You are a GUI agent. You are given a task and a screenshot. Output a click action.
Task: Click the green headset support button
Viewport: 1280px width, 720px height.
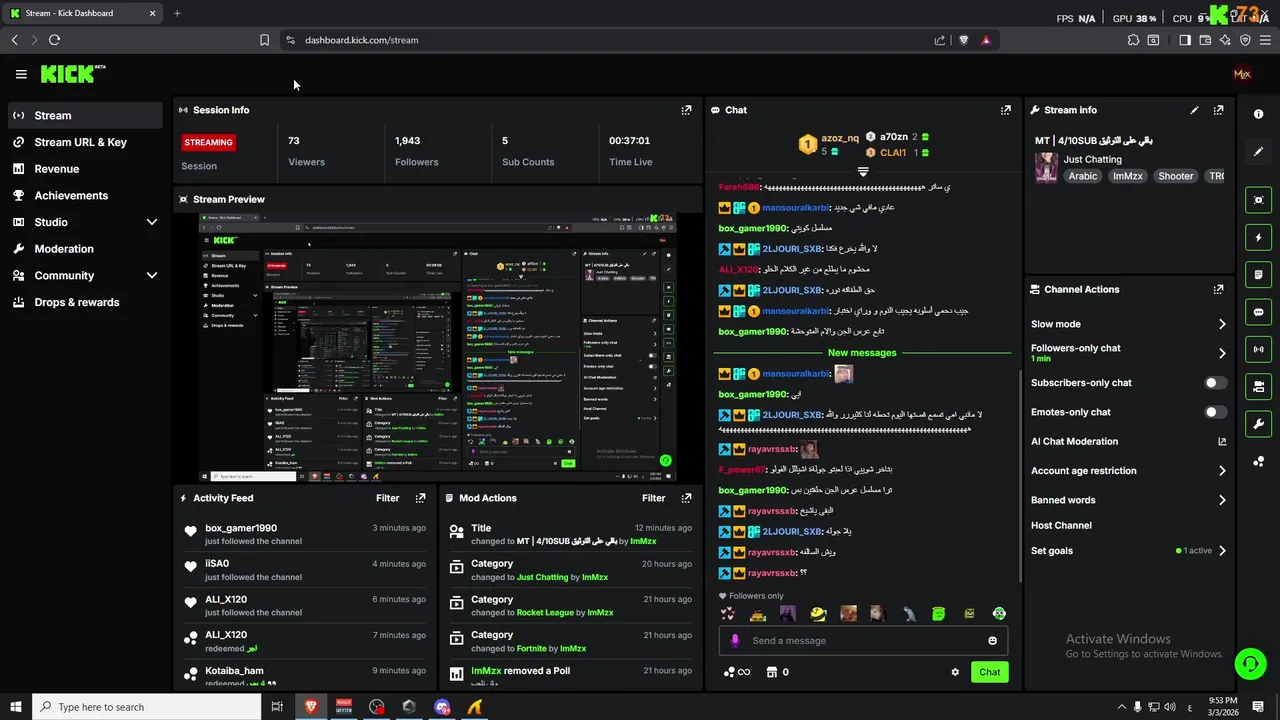1248,664
